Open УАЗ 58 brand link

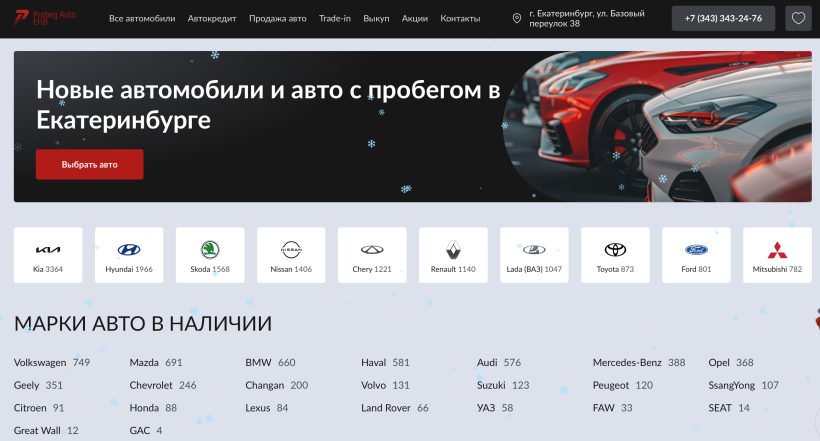pos(495,408)
